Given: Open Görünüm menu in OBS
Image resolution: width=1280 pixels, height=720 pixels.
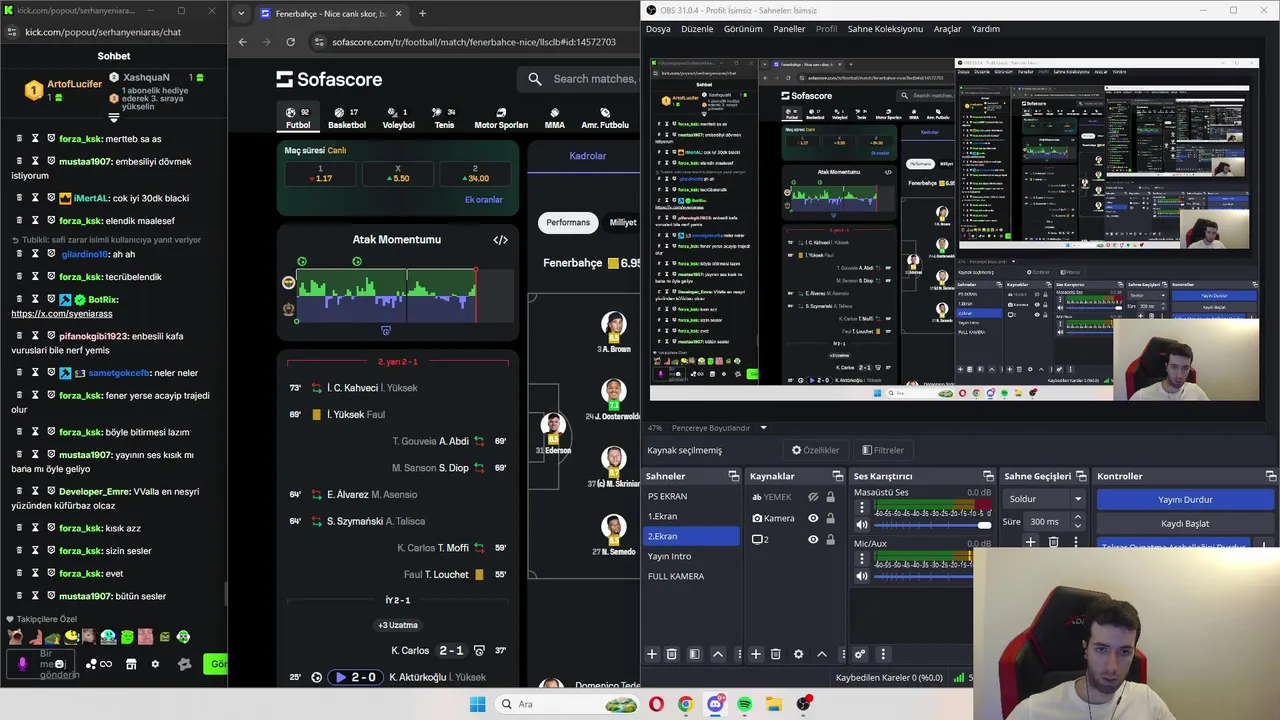Looking at the screenshot, I should (x=743, y=29).
